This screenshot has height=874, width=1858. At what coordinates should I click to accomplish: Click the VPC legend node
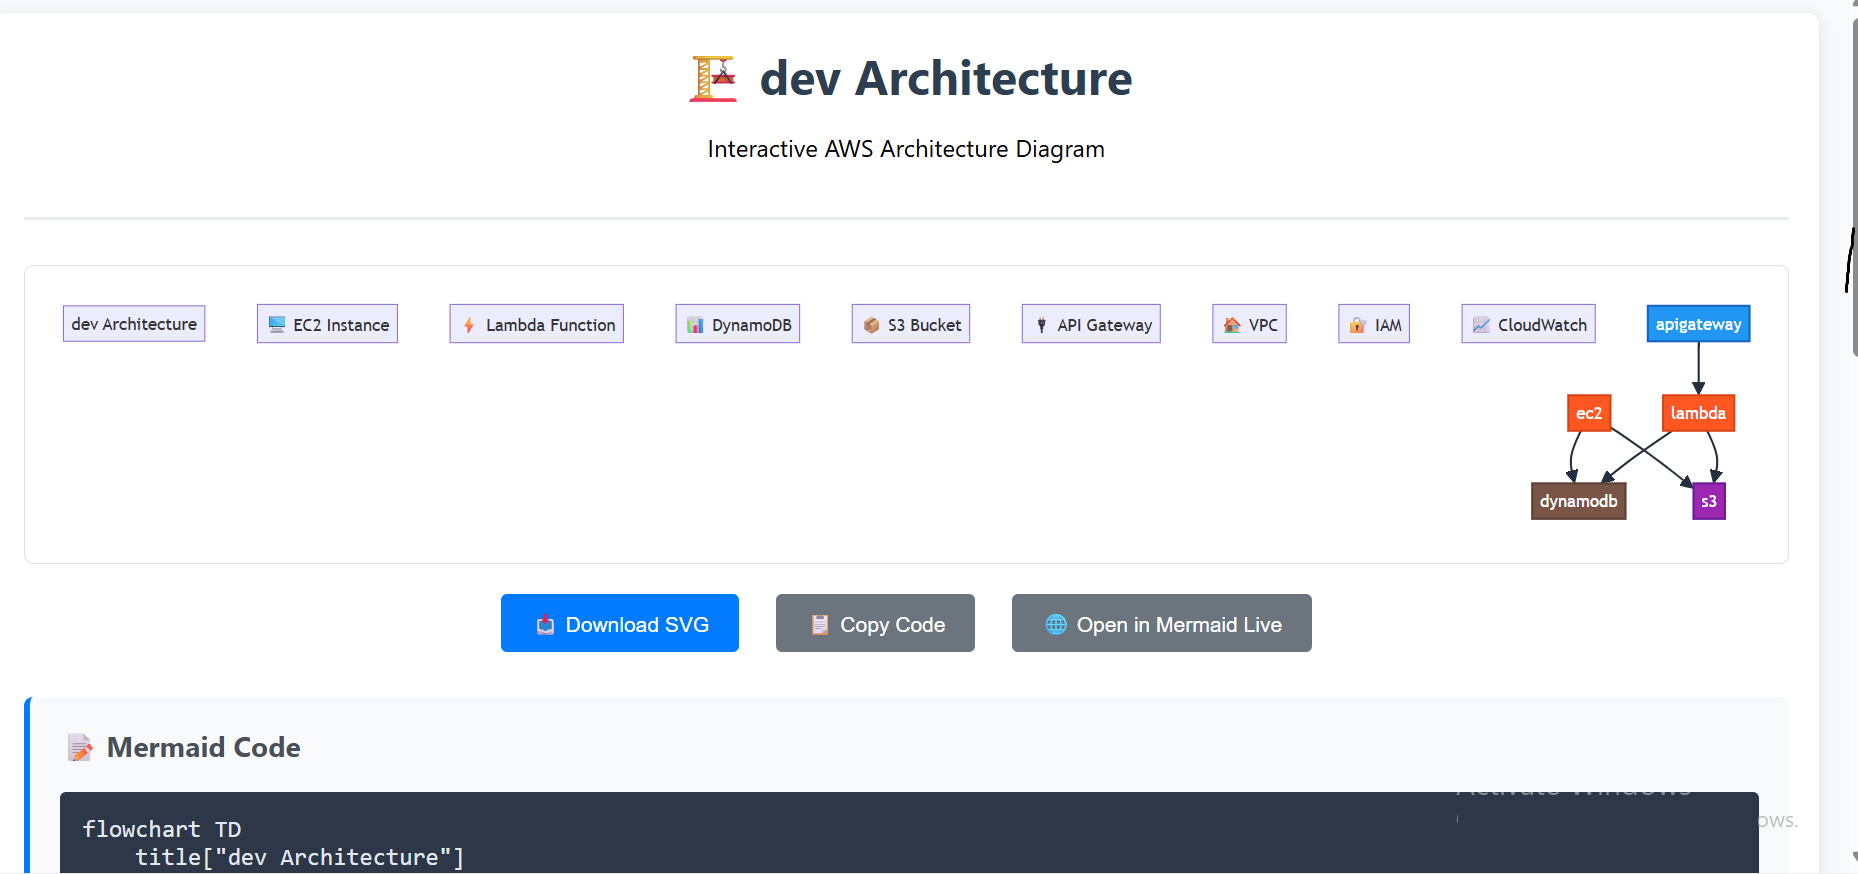[x=1250, y=324]
